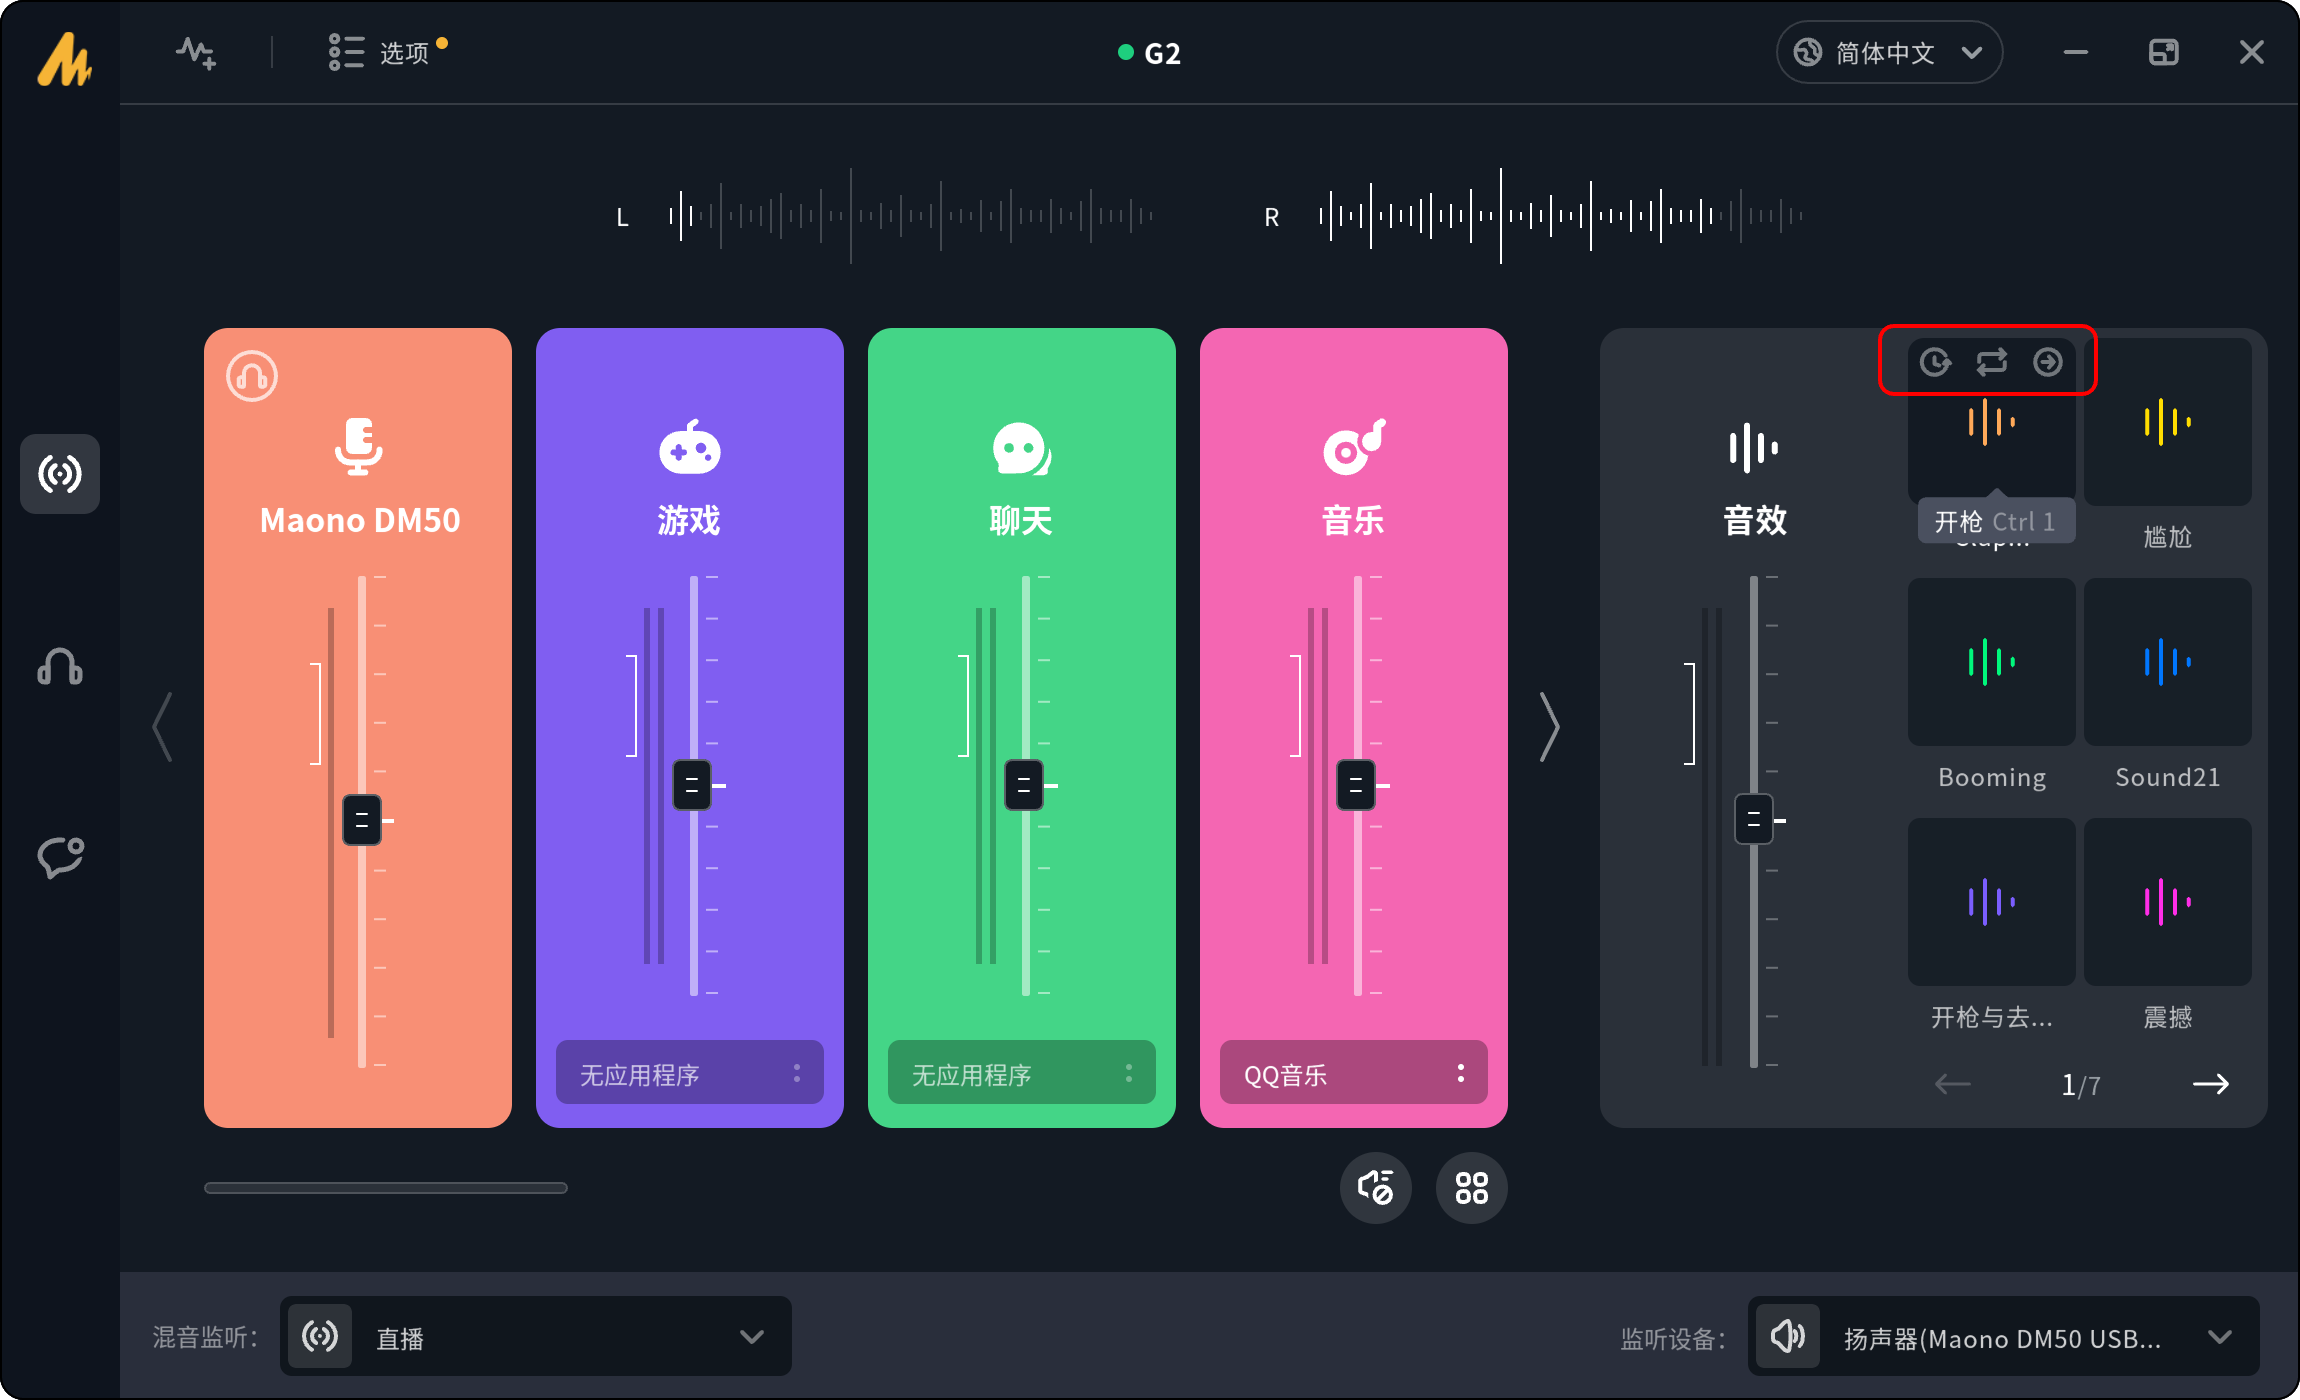The width and height of the screenshot is (2300, 1400).
Task: Click the waveform add icon in top bar
Action: (x=196, y=52)
